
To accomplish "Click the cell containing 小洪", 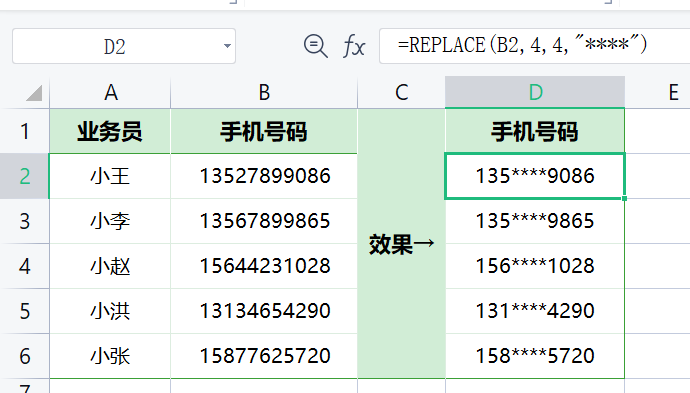I will point(110,311).
